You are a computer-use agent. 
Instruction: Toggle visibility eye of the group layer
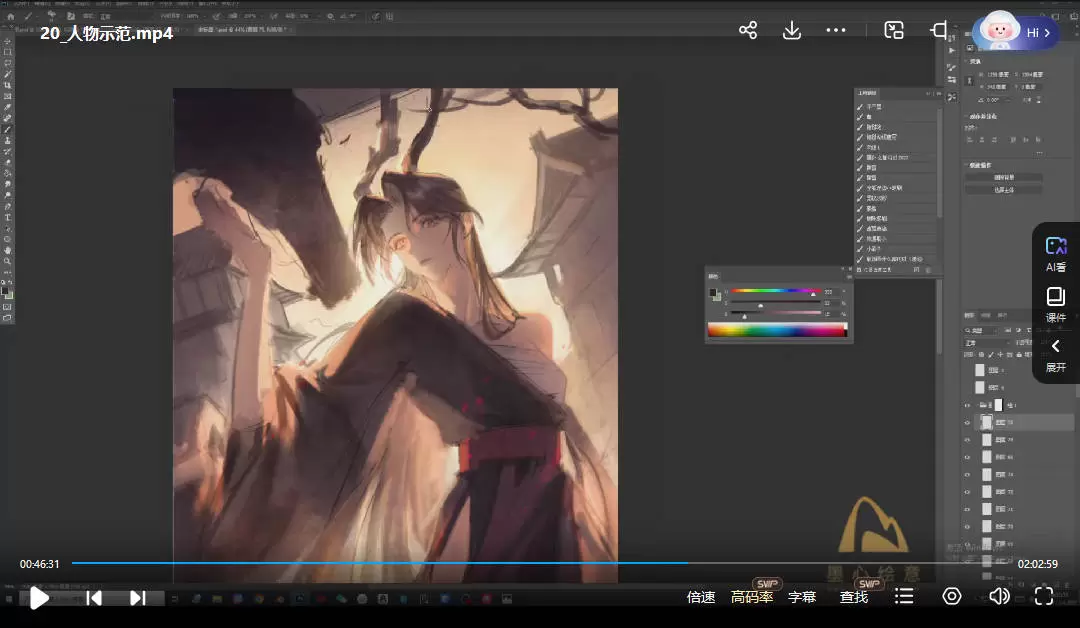click(967, 406)
